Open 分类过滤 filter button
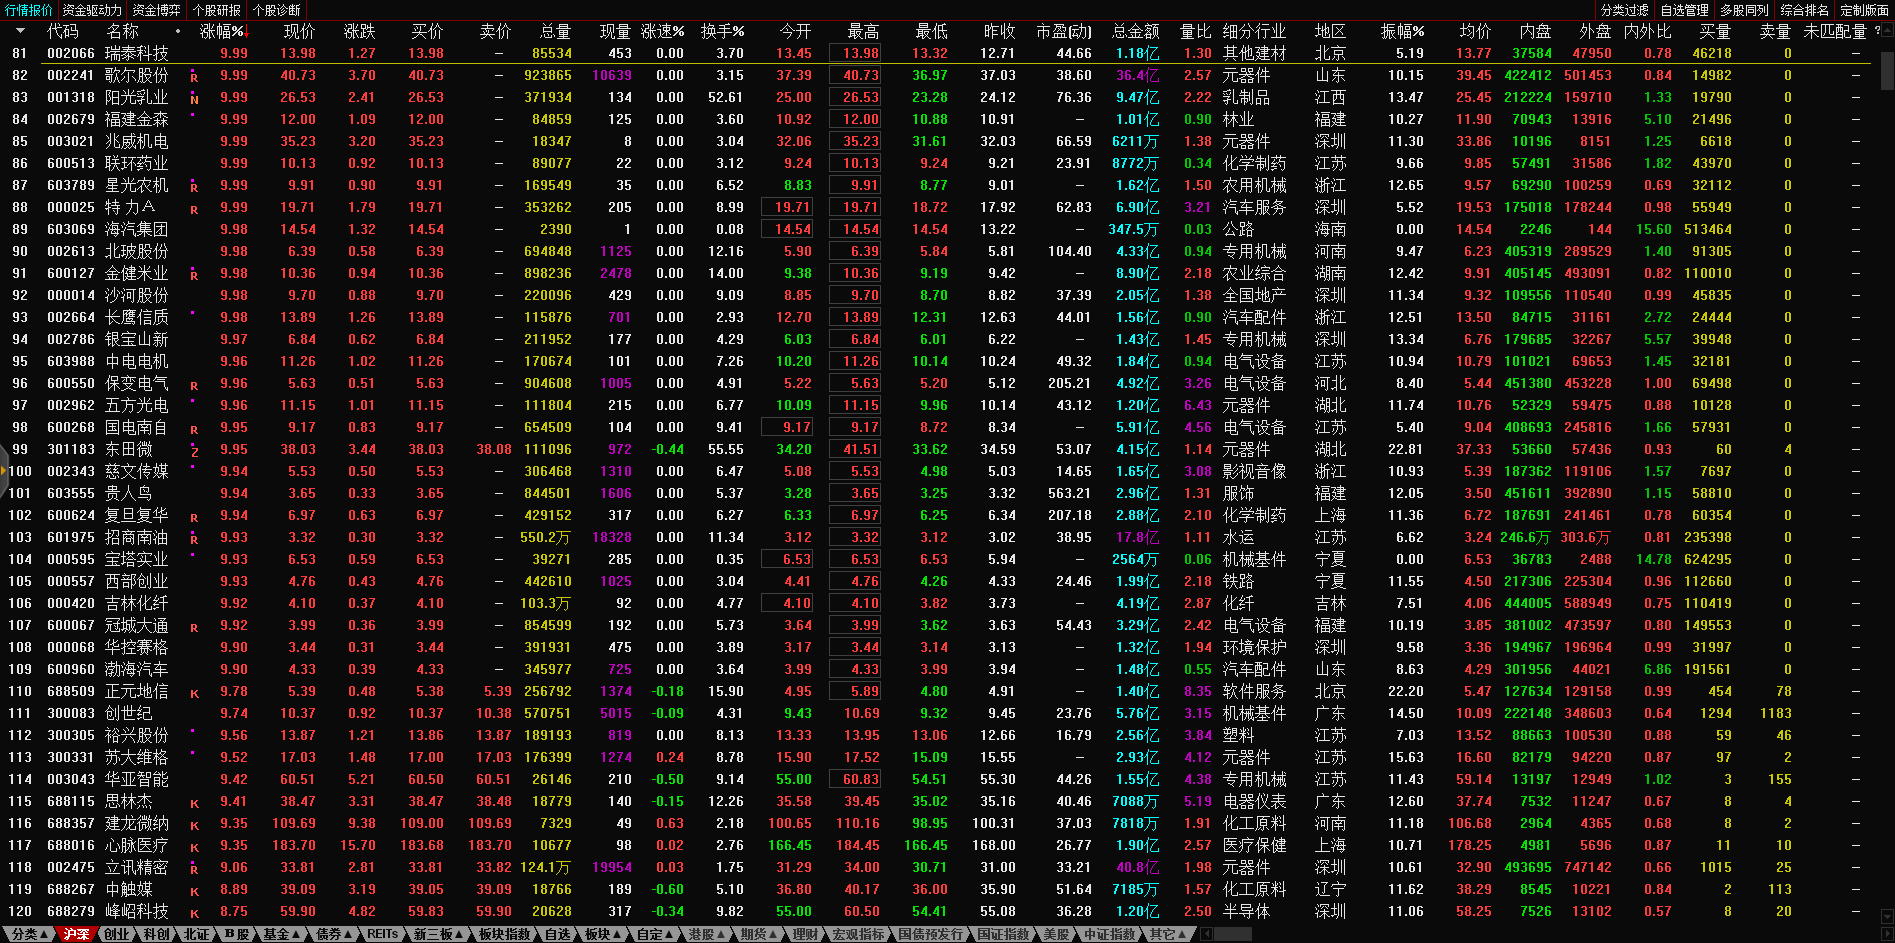Screen dimensions: 1895x943 (x=1625, y=10)
